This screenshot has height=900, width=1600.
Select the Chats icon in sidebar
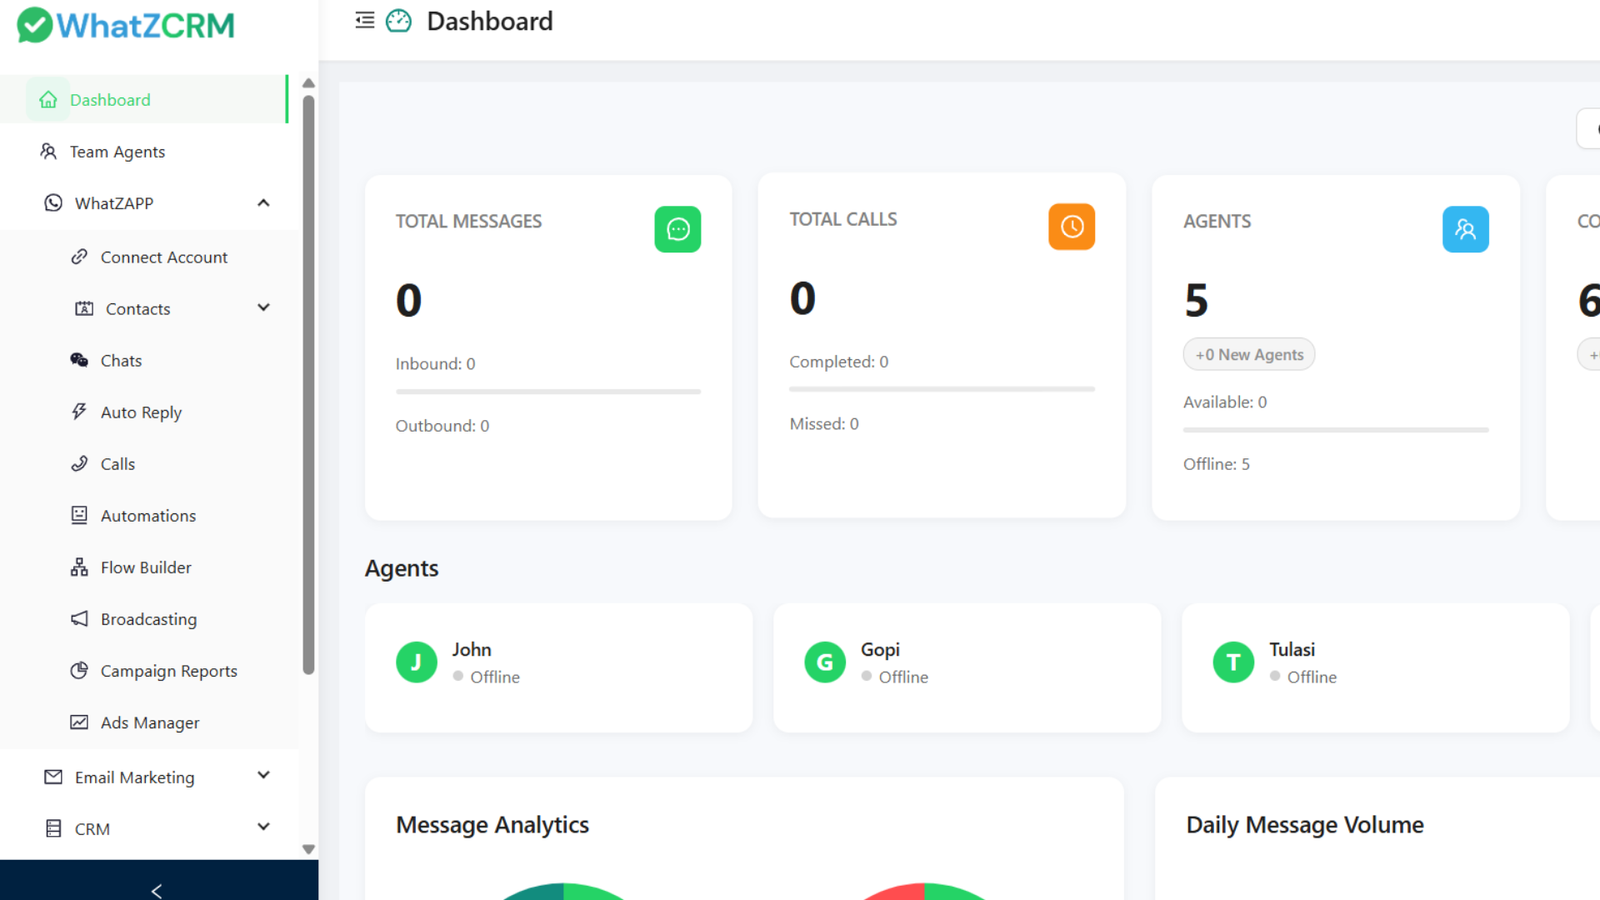(80, 360)
